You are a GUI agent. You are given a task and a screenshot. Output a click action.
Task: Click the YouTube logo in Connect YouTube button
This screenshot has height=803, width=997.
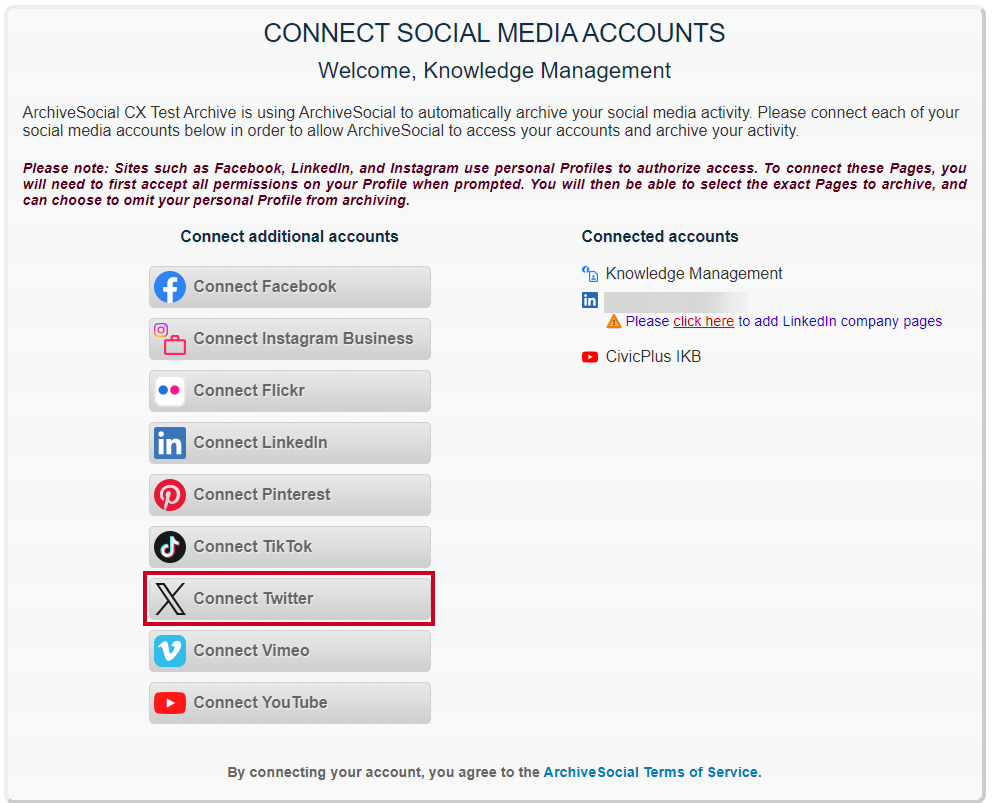(x=170, y=703)
